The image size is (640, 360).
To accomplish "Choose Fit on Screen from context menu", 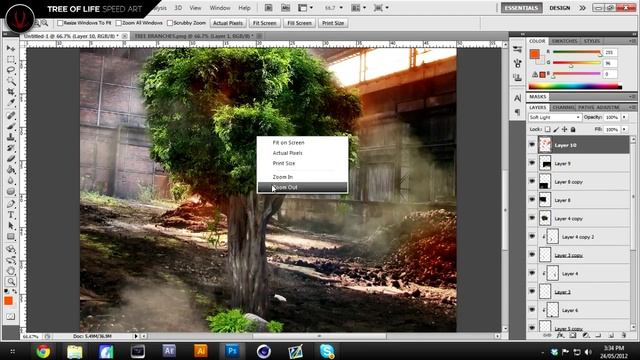I will [302, 142].
